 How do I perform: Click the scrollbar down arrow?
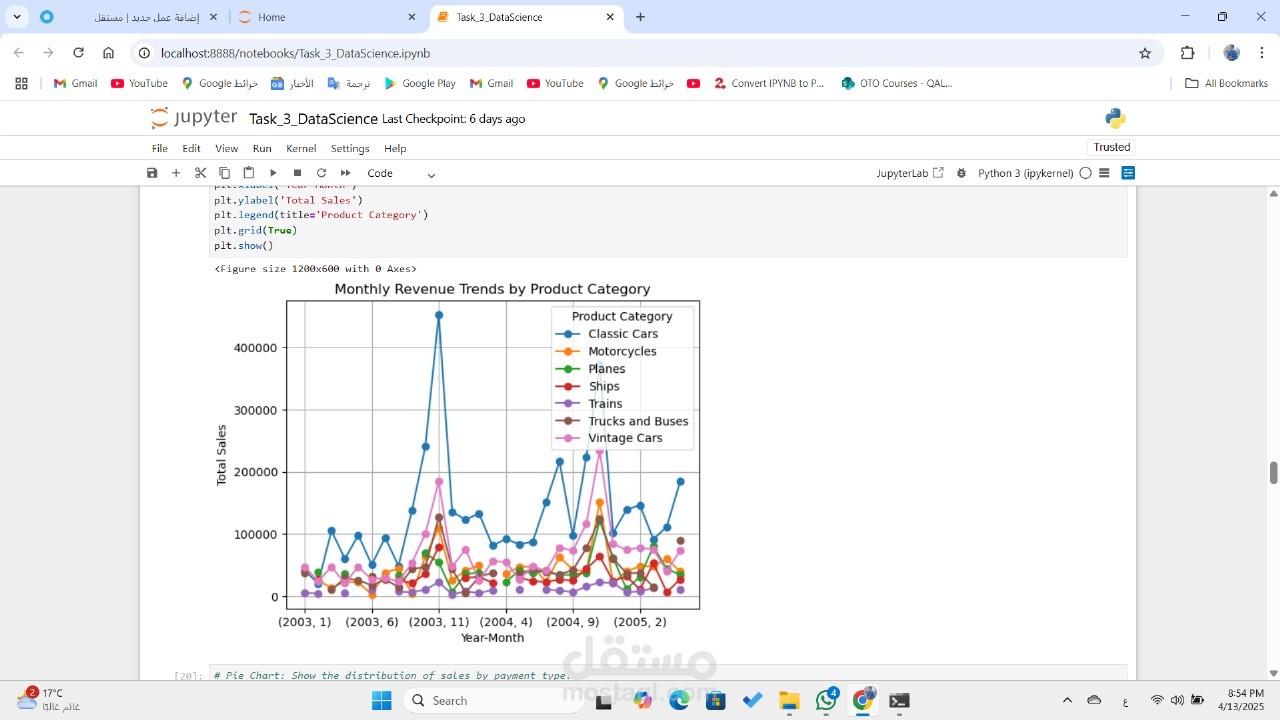point(1274,673)
